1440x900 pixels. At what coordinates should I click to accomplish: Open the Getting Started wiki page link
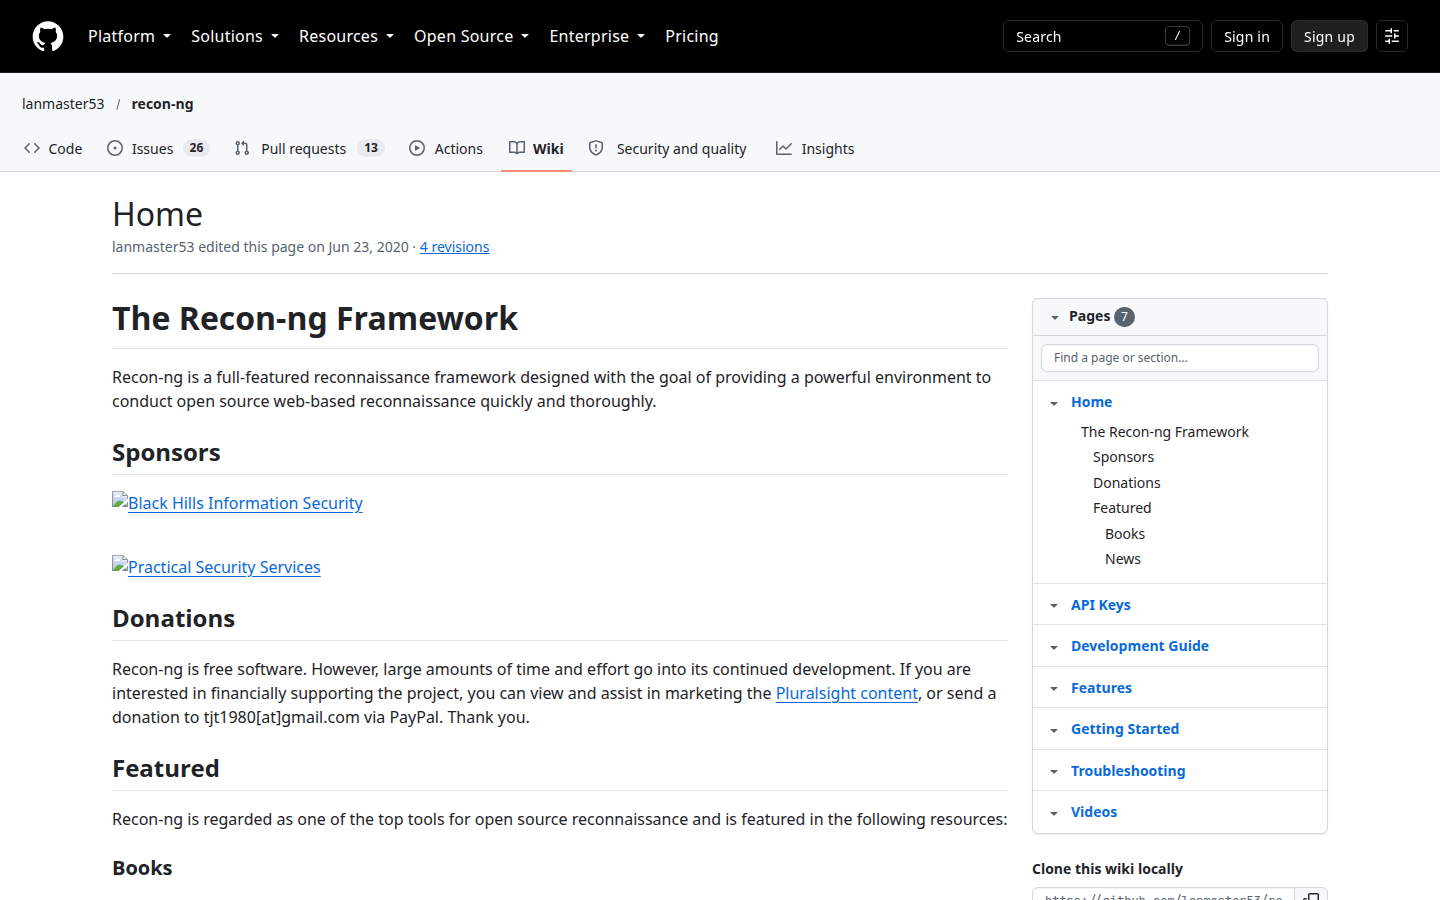pyautogui.click(x=1125, y=729)
